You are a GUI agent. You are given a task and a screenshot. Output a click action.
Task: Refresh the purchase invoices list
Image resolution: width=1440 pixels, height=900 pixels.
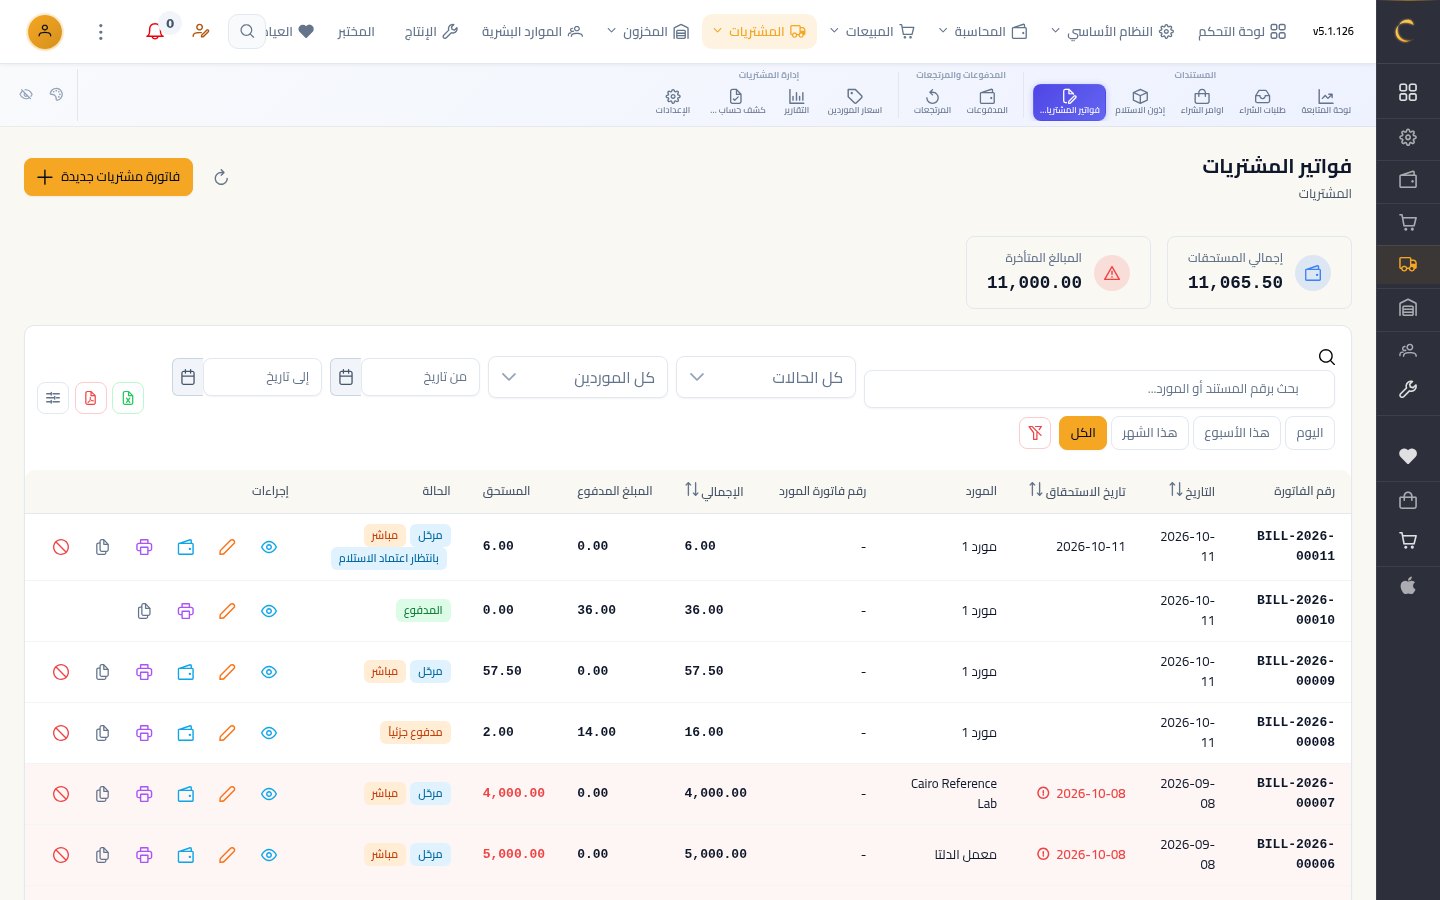(x=222, y=178)
